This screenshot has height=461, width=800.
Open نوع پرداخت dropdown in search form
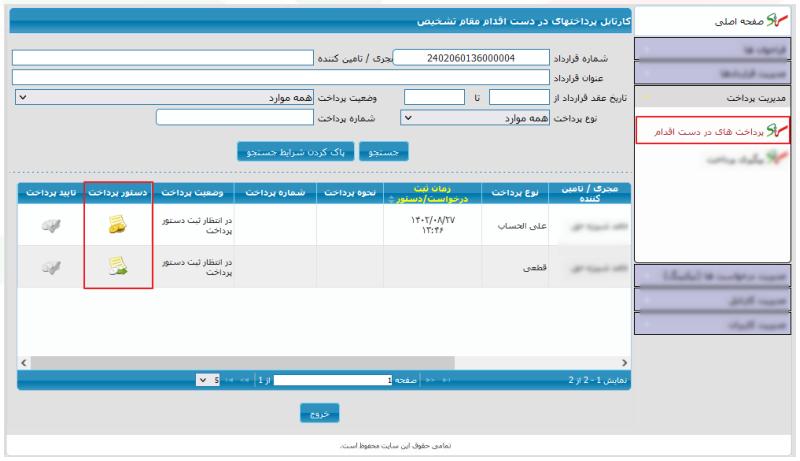[x=475, y=118]
